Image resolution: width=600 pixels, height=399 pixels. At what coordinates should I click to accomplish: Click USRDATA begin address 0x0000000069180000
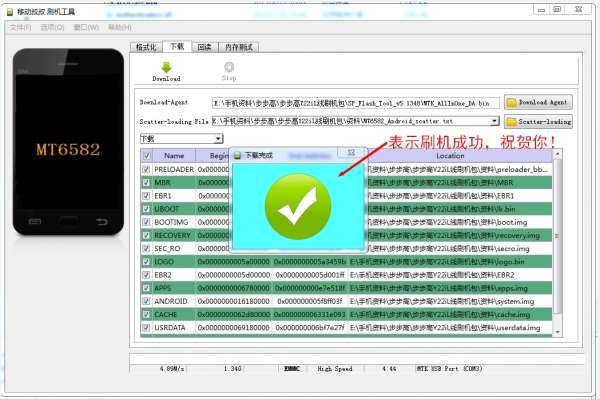(x=233, y=327)
